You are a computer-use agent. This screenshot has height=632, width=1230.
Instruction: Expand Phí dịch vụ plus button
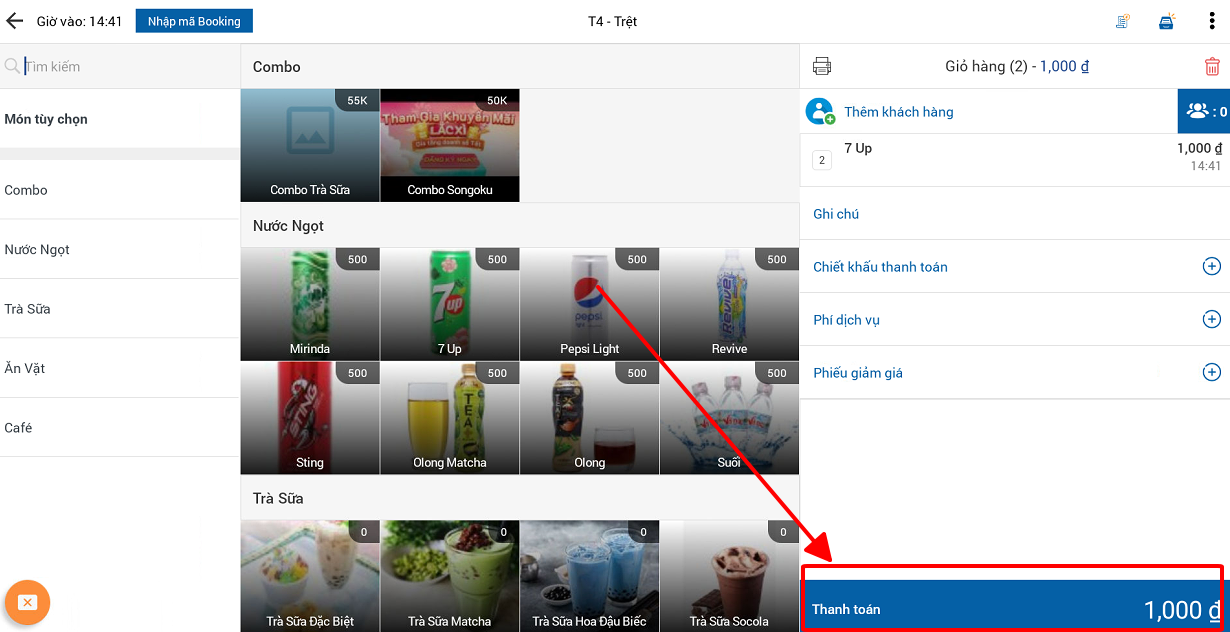1211,319
